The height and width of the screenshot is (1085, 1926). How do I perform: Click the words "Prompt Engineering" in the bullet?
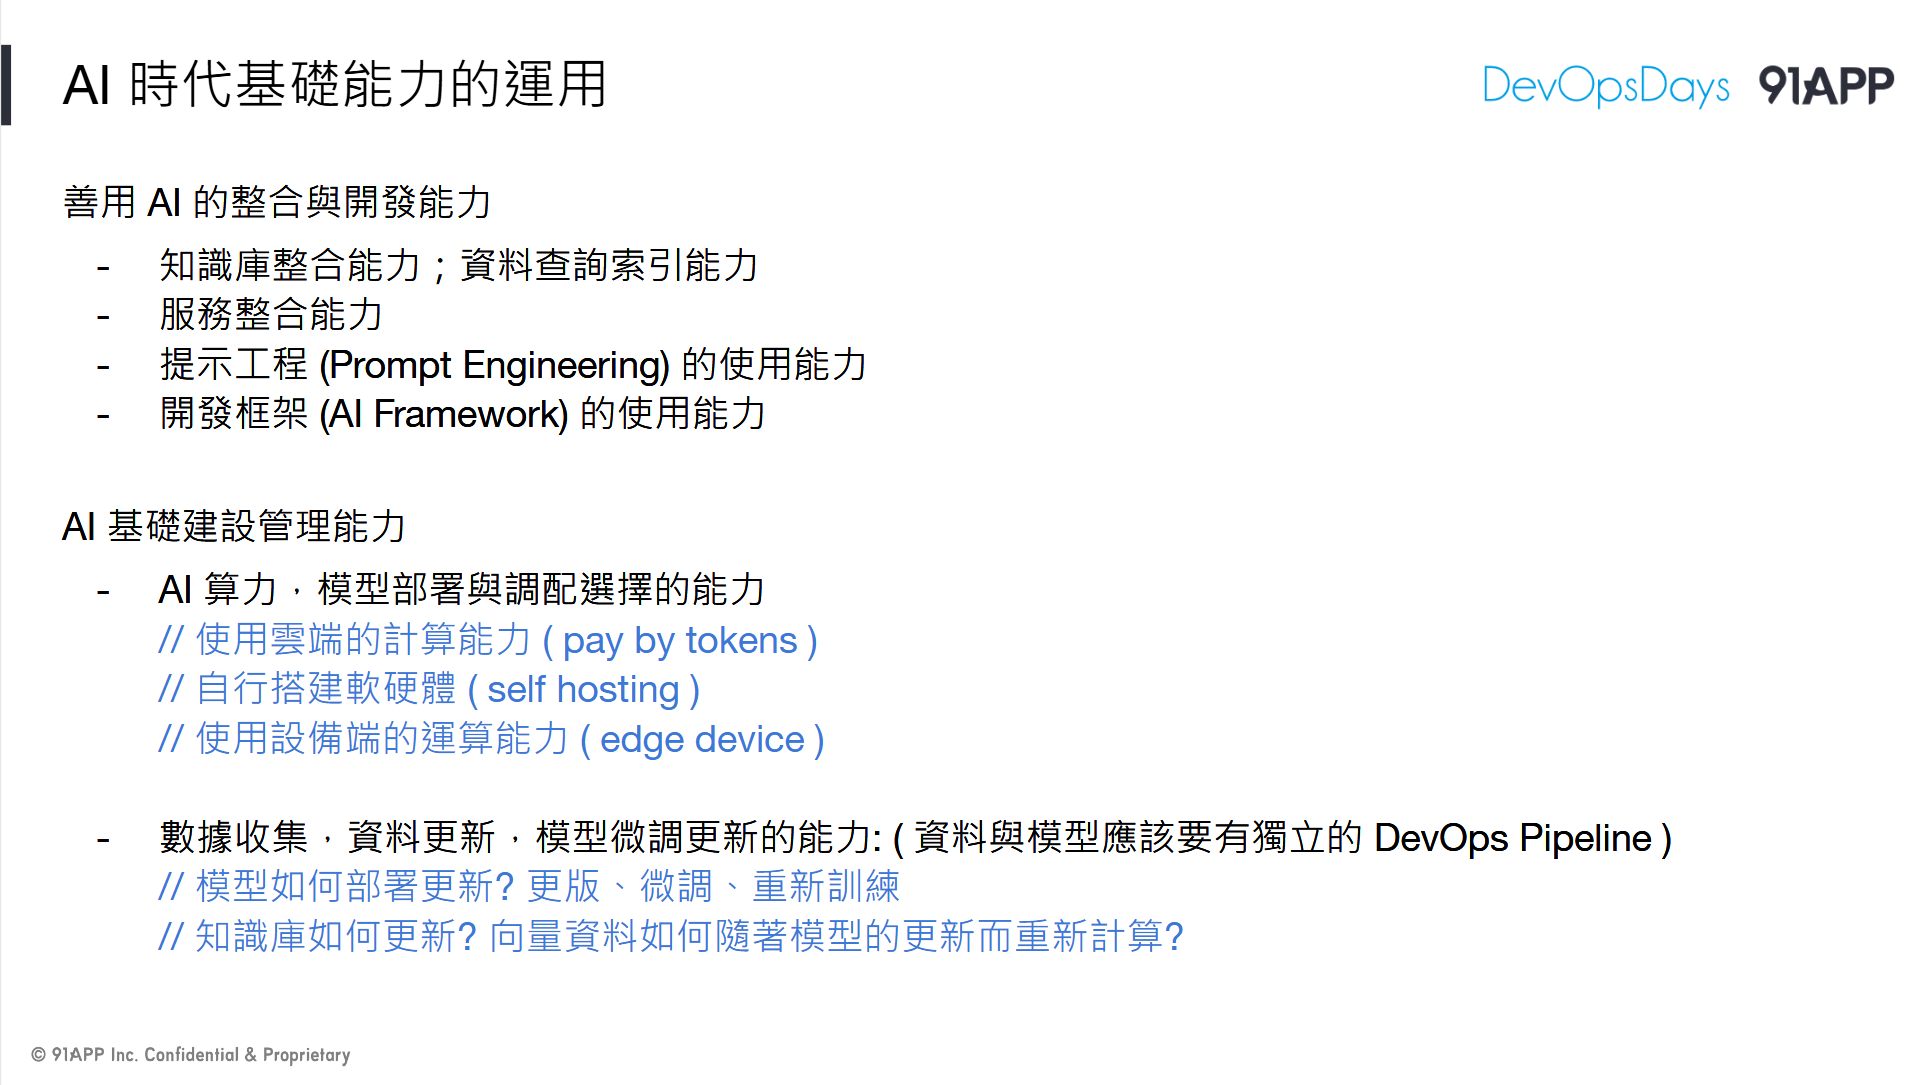click(x=494, y=365)
